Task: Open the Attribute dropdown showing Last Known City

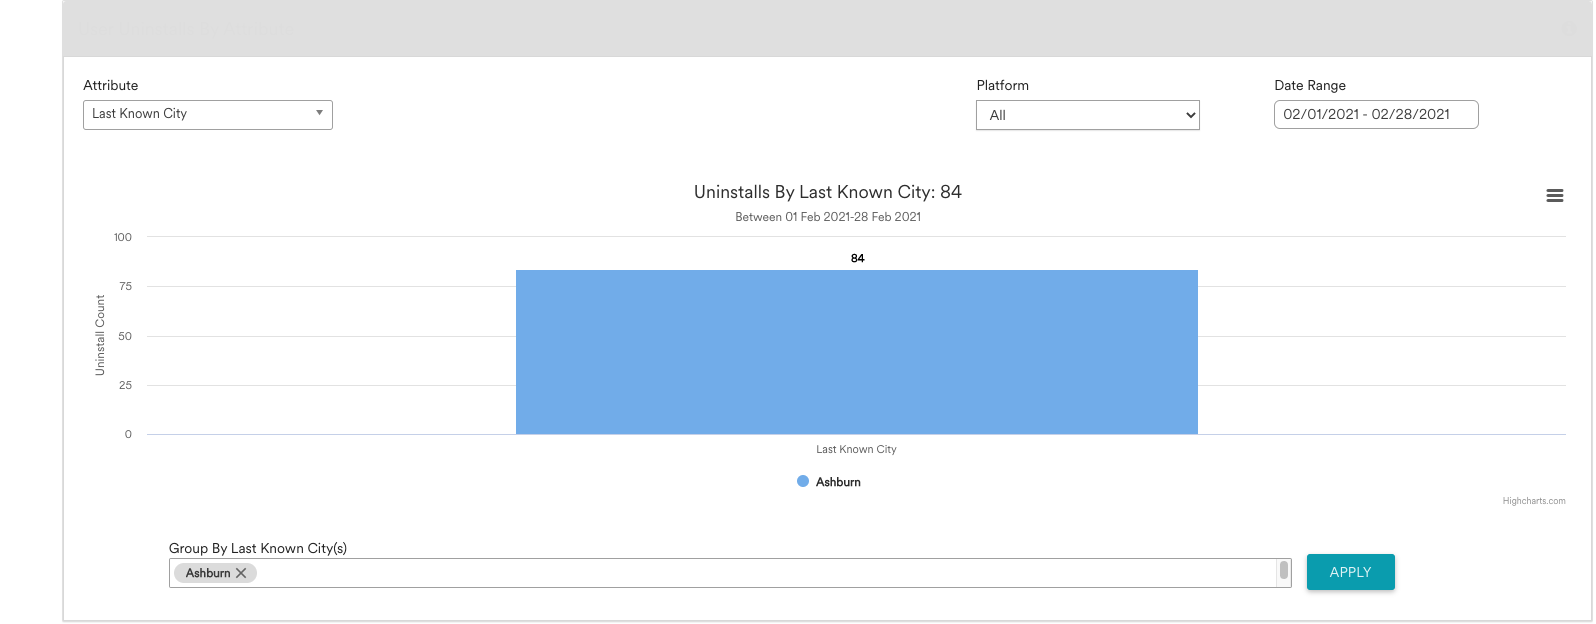Action: point(200,114)
